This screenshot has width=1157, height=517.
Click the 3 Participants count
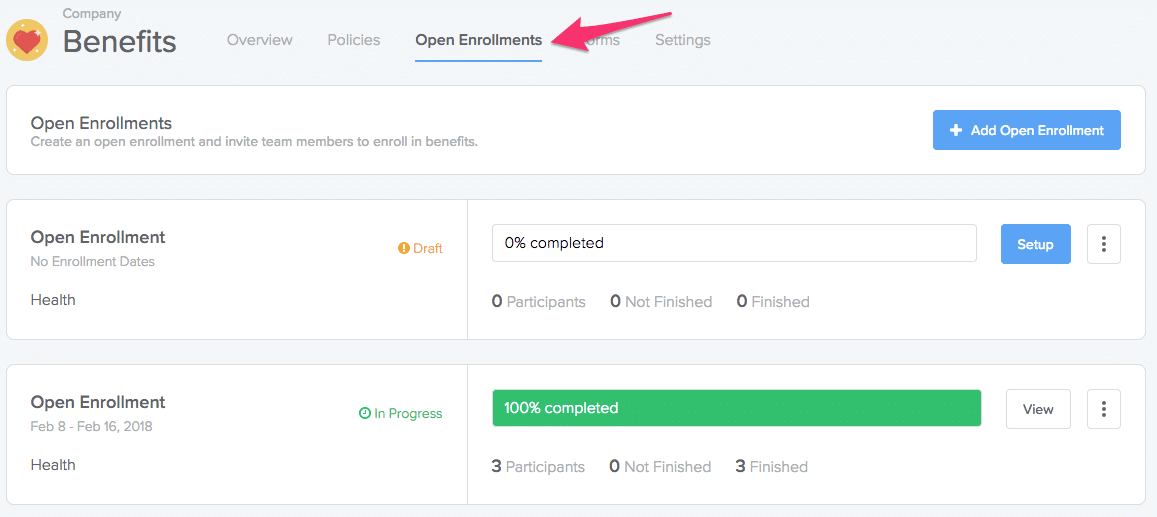pyautogui.click(x=538, y=466)
